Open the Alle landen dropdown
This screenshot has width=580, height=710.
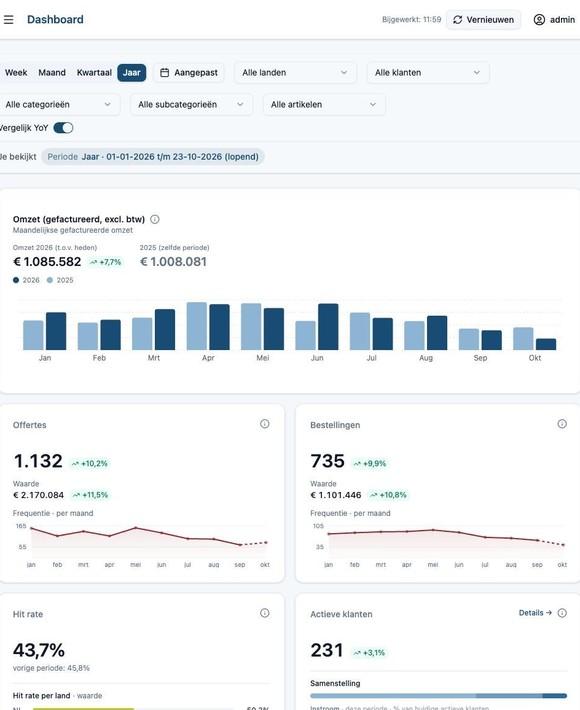[x=295, y=72]
